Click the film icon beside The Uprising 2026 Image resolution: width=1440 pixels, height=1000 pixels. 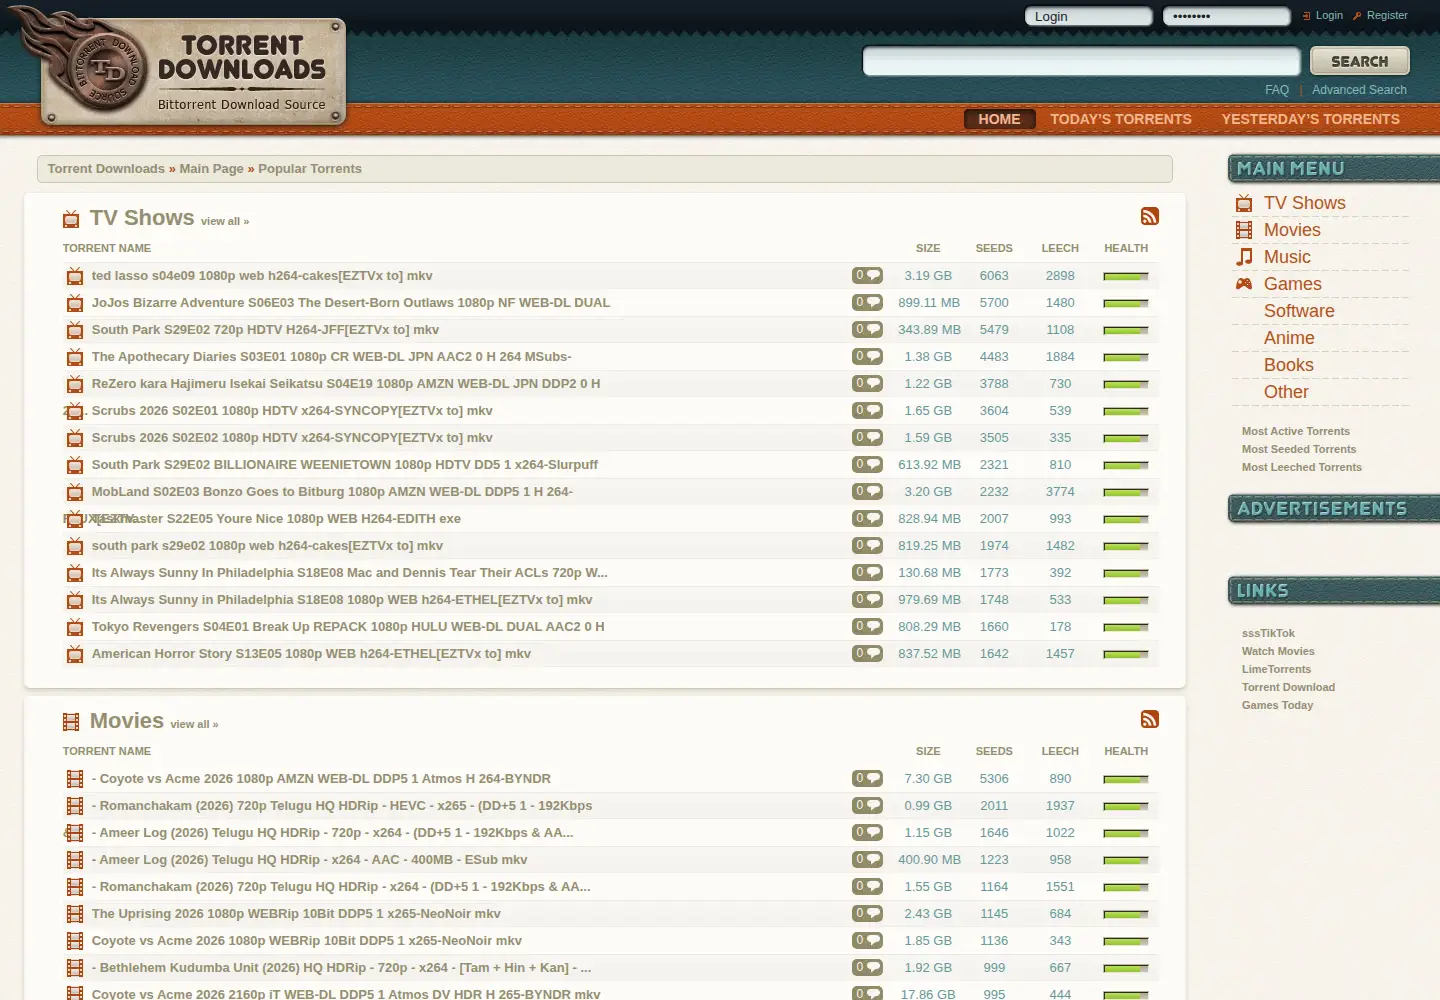(75, 914)
